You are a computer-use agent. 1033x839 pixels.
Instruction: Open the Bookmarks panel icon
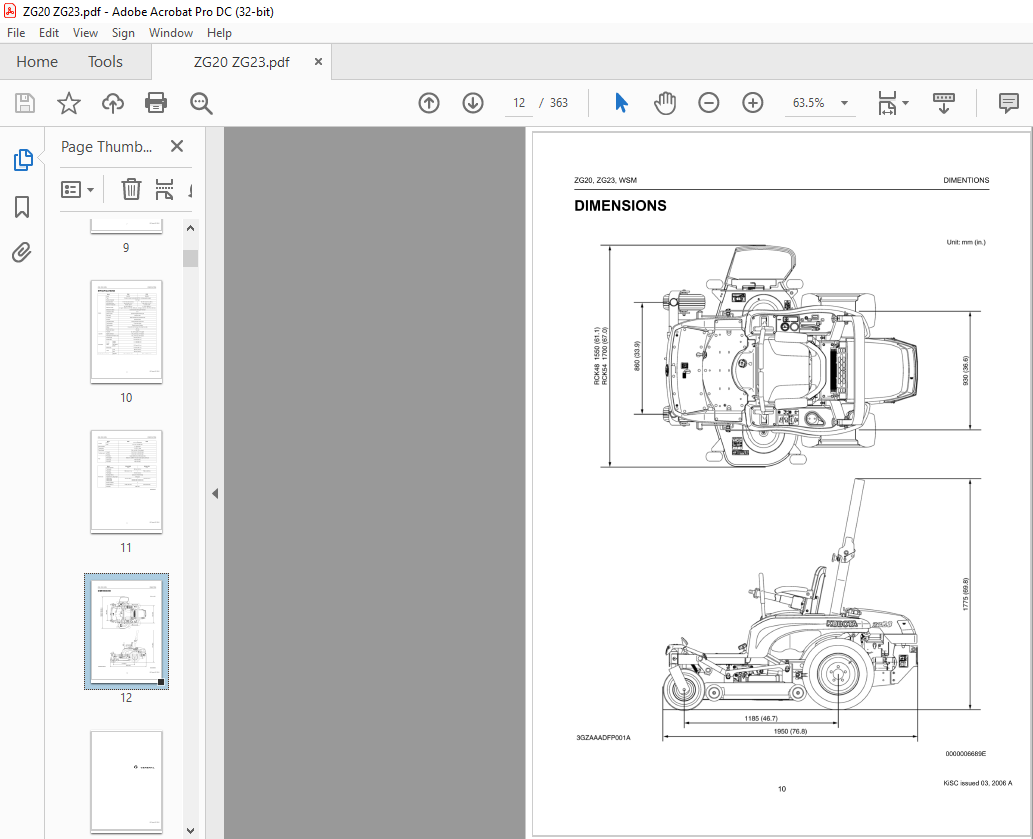click(22, 207)
